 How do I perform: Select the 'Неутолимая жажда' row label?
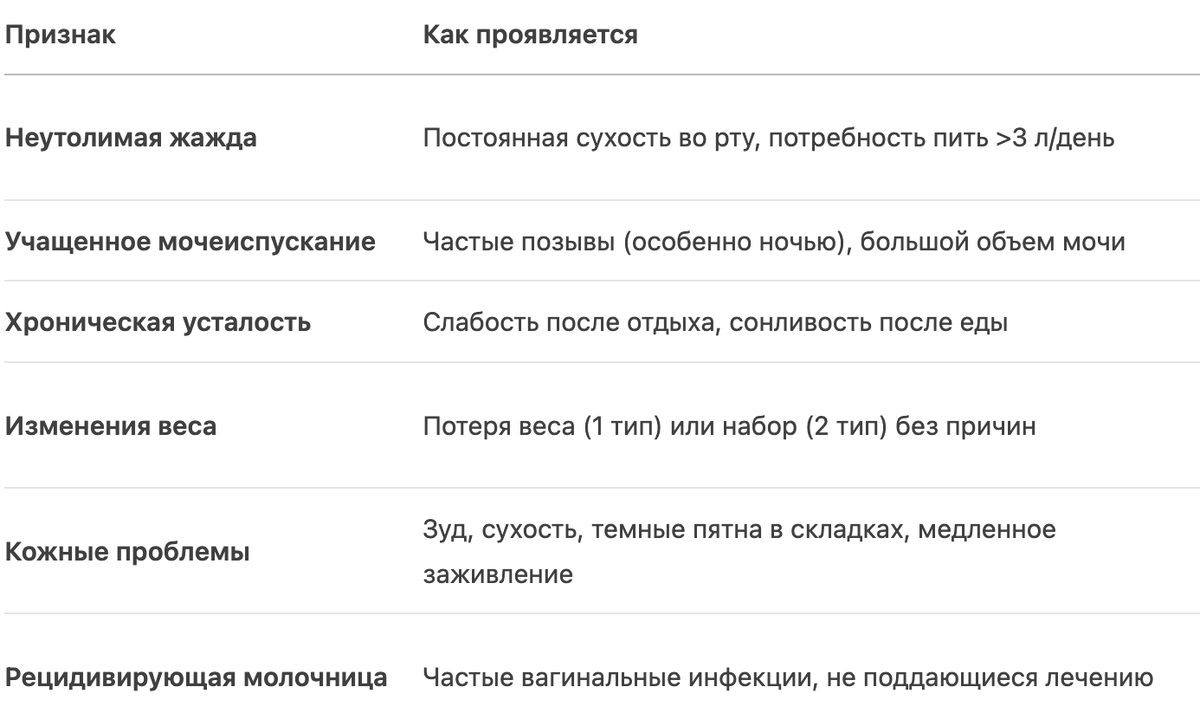[x=131, y=138]
